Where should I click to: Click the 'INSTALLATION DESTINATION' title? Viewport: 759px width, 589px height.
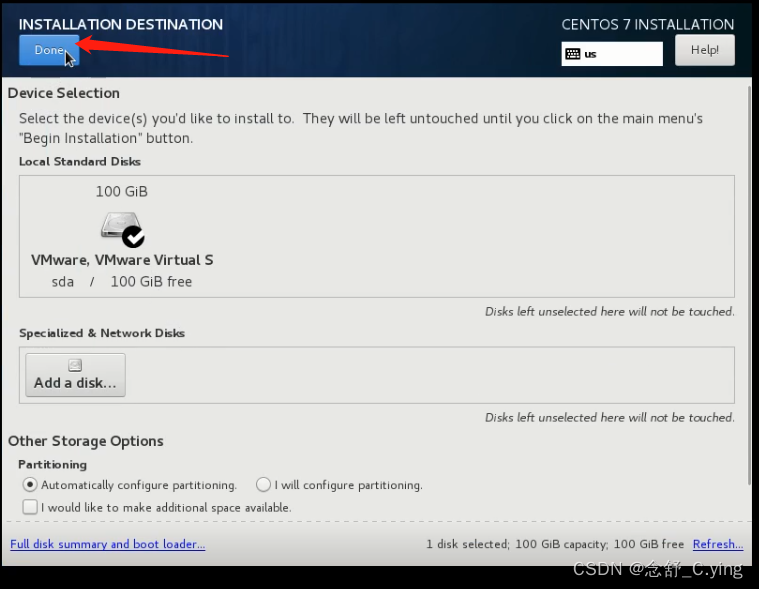121,24
